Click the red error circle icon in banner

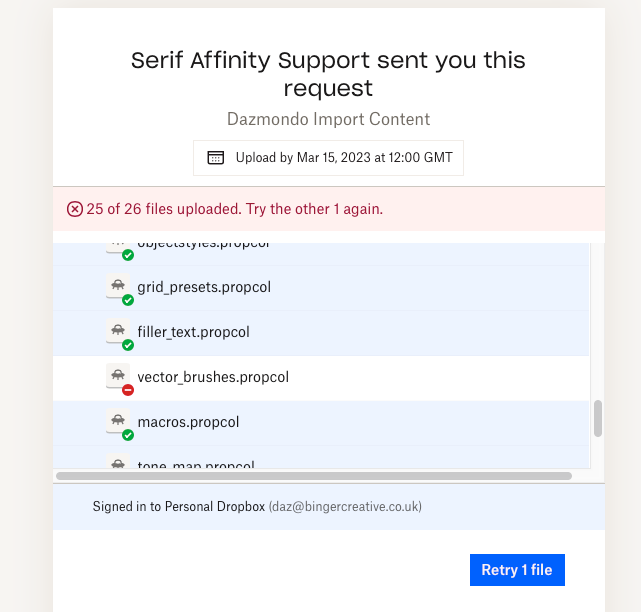tap(75, 209)
